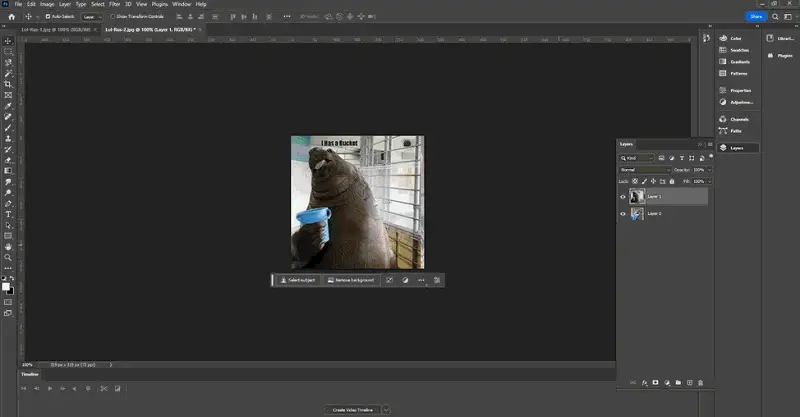
Task: Select the Eyedropper tool
Action: [x=8, y=106]
